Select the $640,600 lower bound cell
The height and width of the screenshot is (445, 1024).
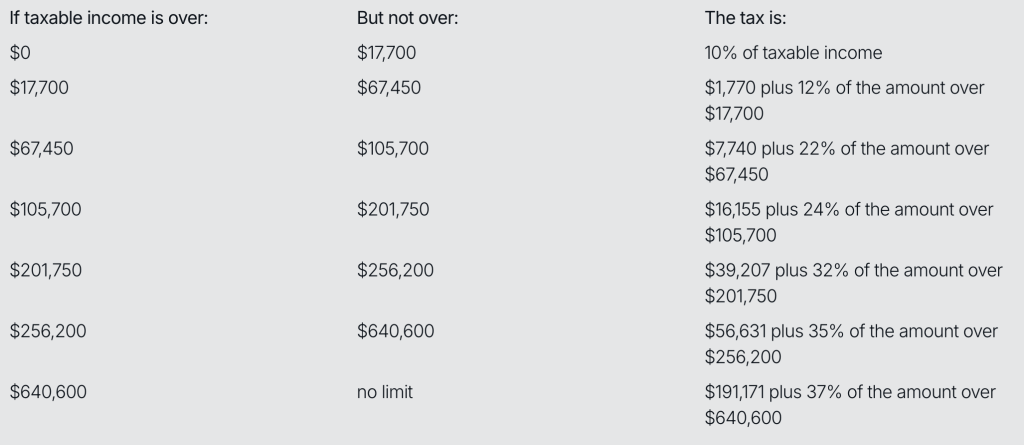pyautogui.click(x=48, y=391)
